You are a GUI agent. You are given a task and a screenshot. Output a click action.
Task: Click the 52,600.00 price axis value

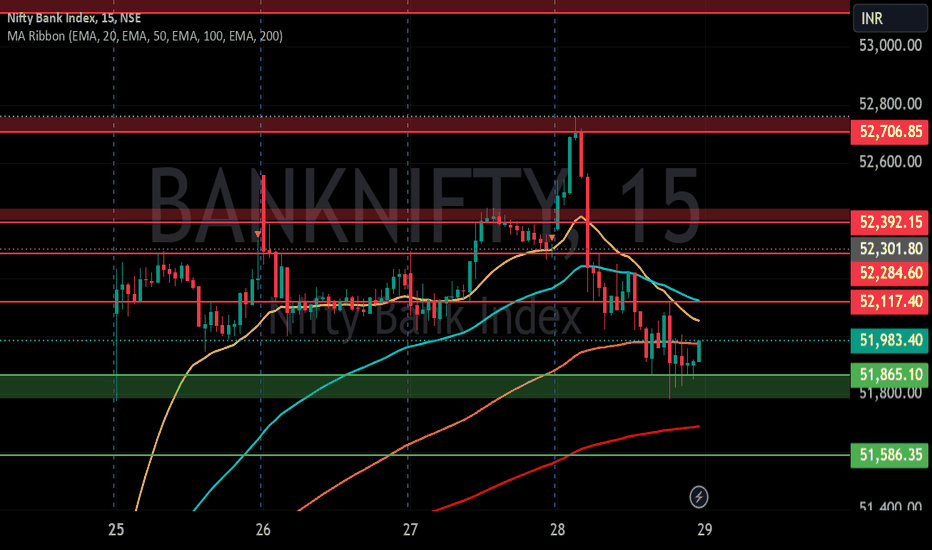[890, 162]
